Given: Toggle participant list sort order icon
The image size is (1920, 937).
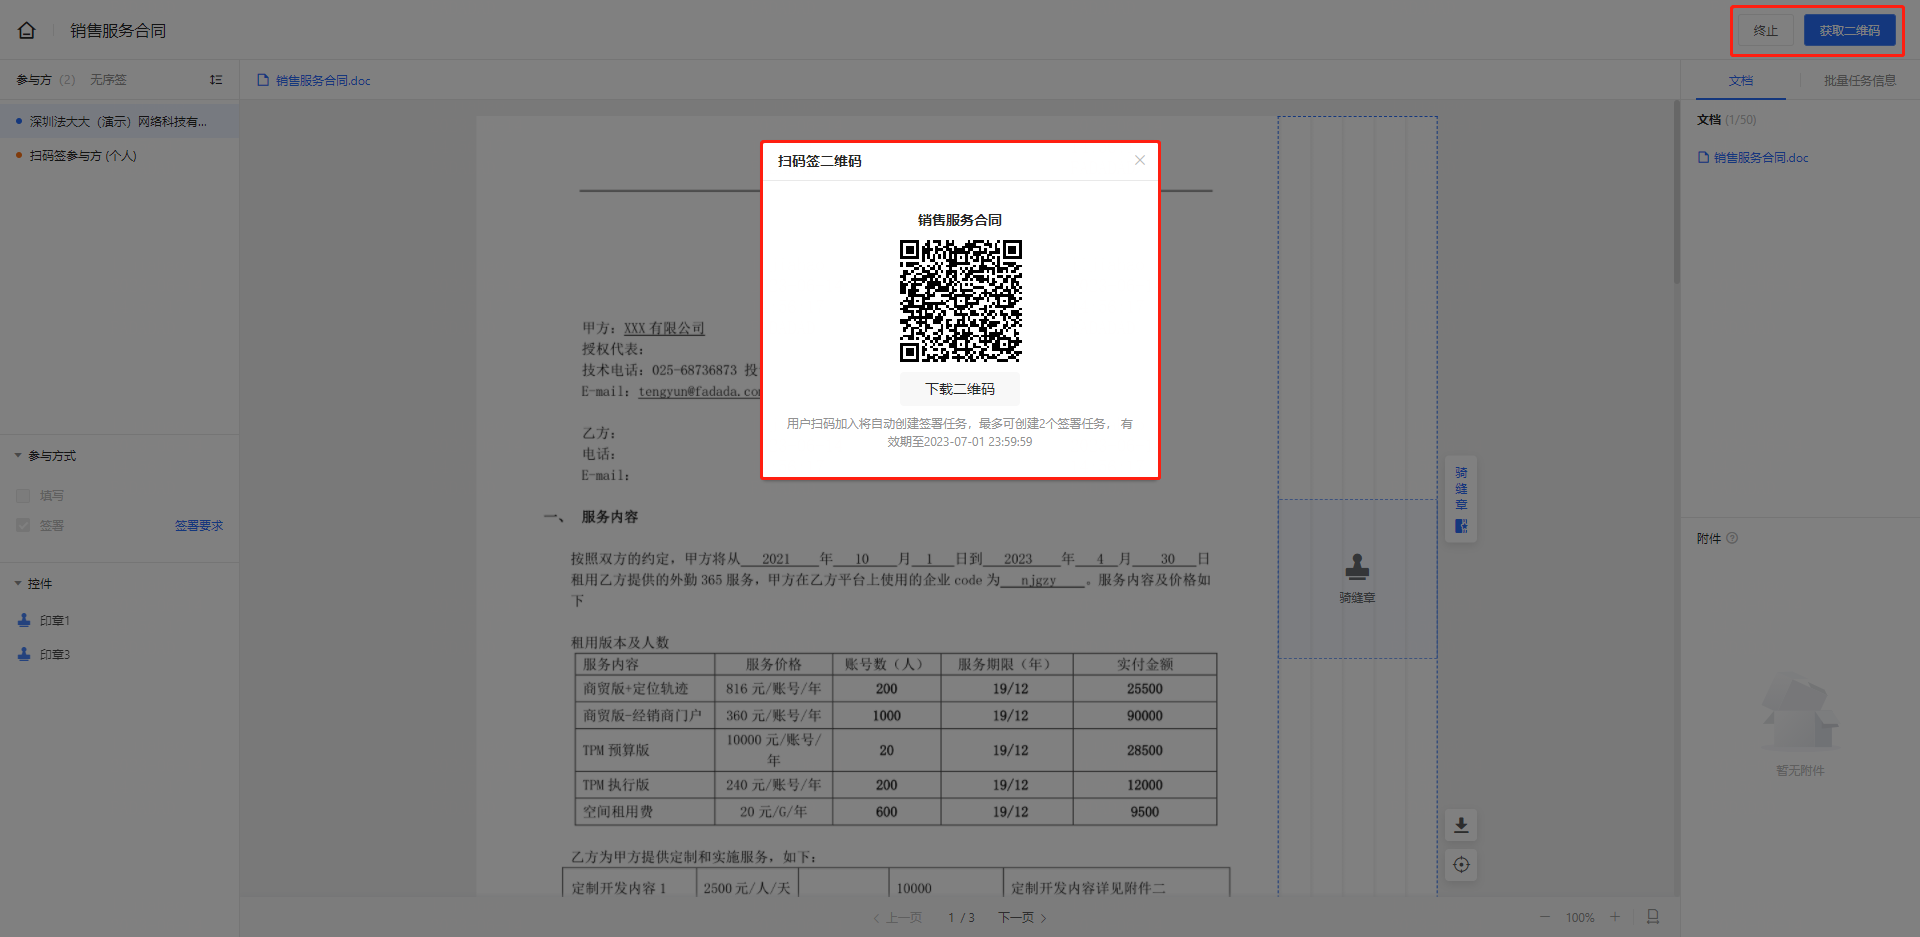Looking at the screenshot, I should point(216,80).
